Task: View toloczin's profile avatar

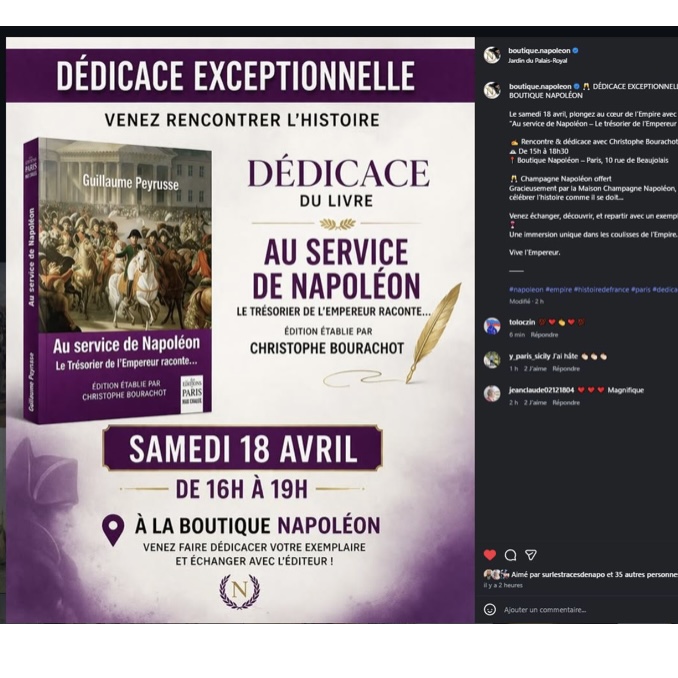Action: pos(492,326)
